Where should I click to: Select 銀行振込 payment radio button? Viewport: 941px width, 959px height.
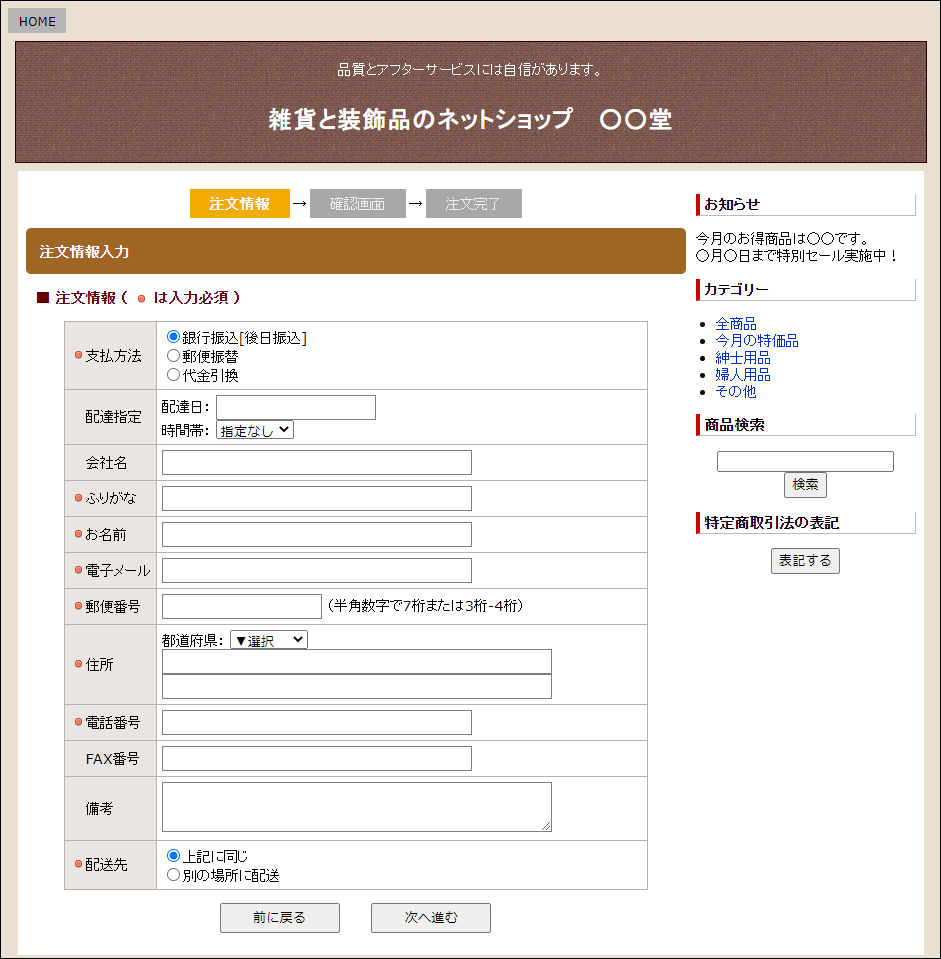coord(173,338)
